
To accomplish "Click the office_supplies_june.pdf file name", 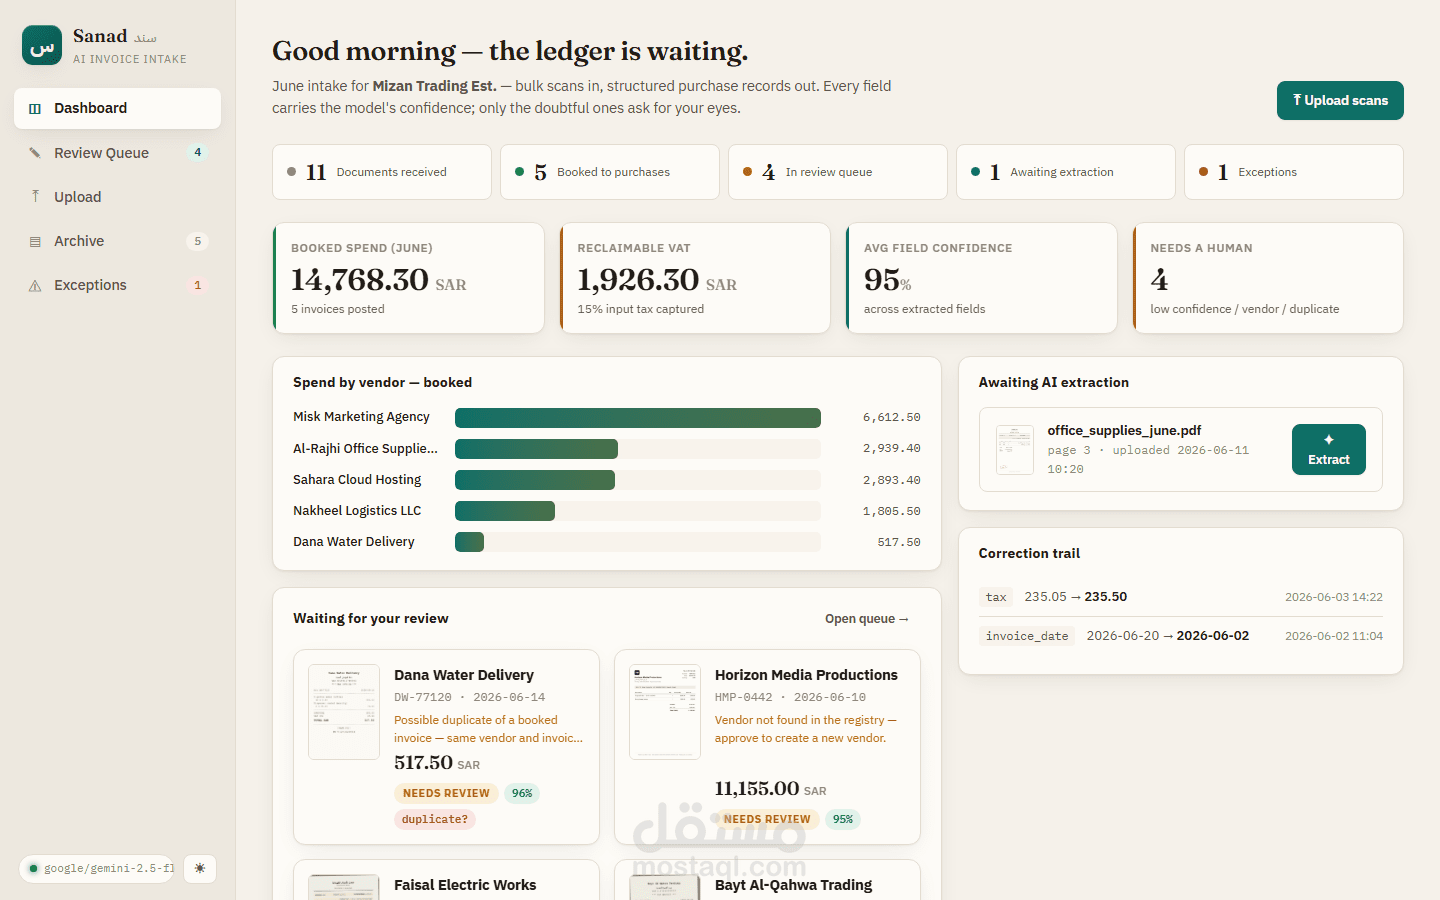I will pyautogui.click(x=1124, y=430).
